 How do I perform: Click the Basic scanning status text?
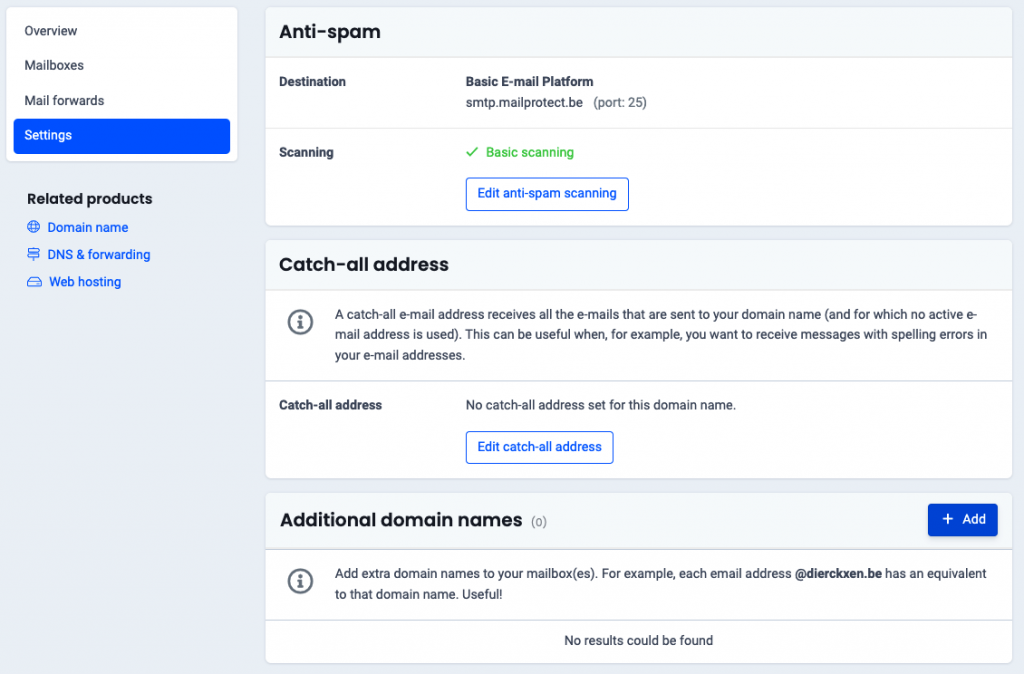pyautogui.click(x=530, y=152)
